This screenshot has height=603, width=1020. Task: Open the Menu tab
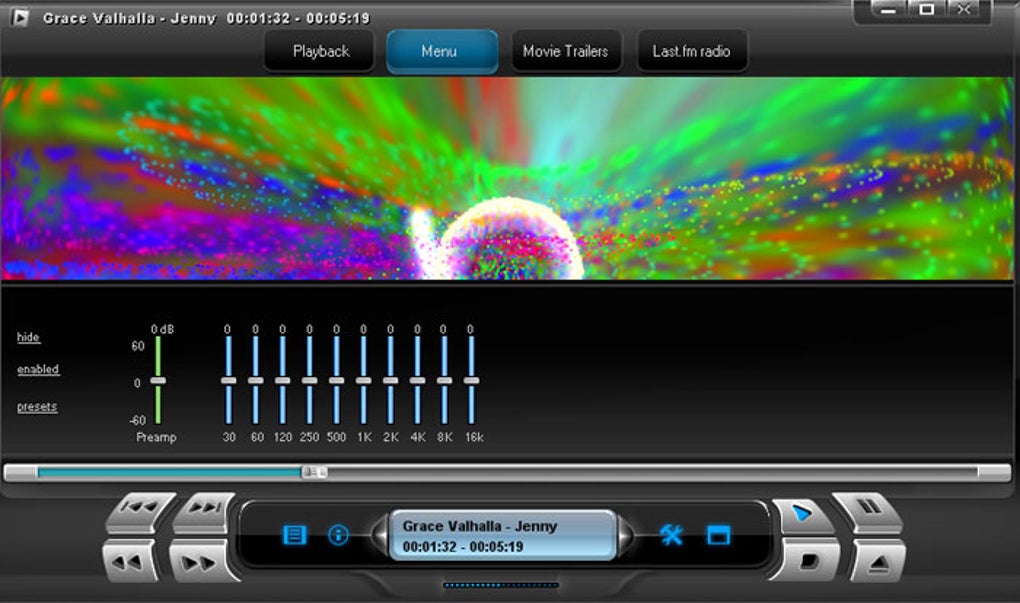(x=442, y=51)
